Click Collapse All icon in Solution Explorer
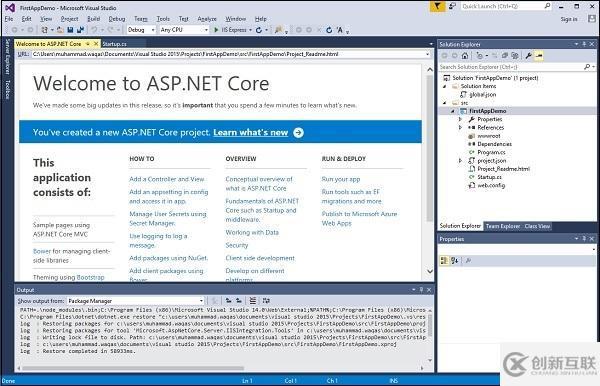The height and width of the screenshot is (386, 600). [x=505, y=56]
